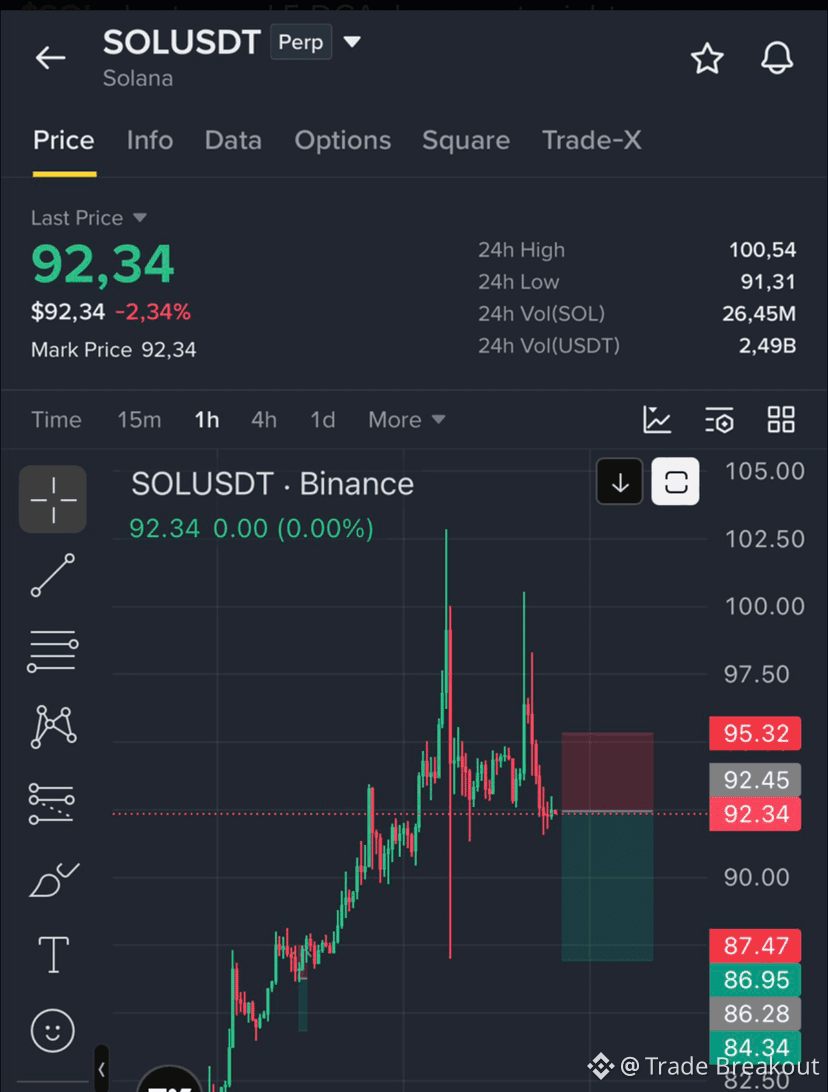Open chart indicators icon
This screenshot has width=828, height=1092.
coord(657,420)
